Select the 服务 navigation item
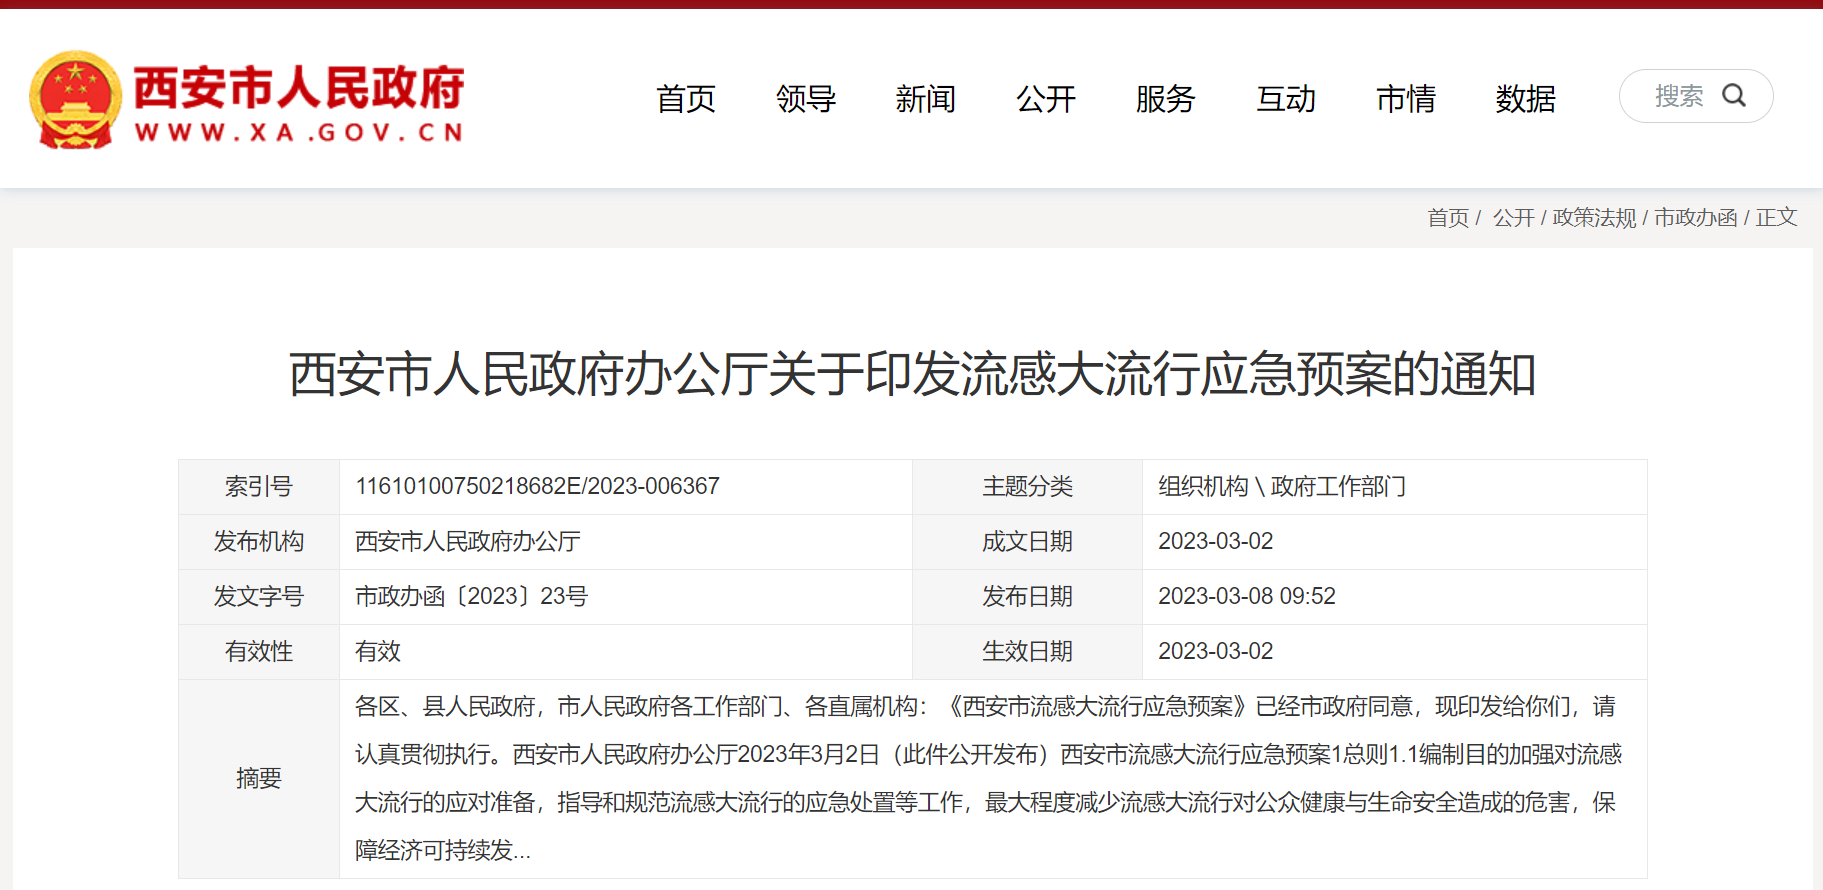 [1166, 99]
